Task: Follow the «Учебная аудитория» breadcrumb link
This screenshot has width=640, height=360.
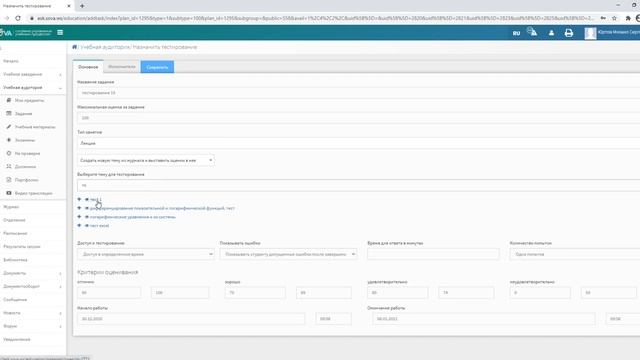Action: [105, 47]
